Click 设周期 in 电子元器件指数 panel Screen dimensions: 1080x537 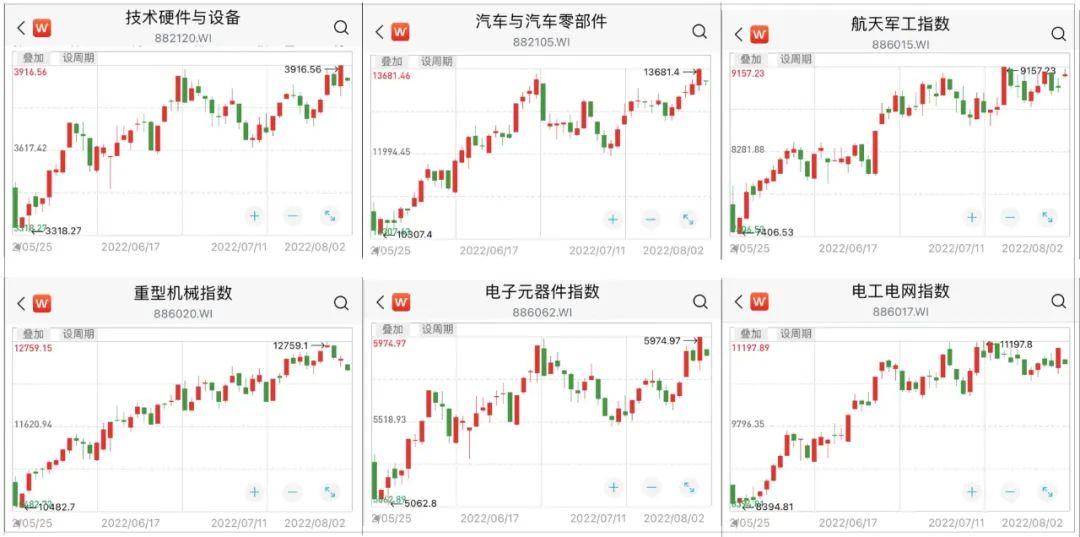436,329
